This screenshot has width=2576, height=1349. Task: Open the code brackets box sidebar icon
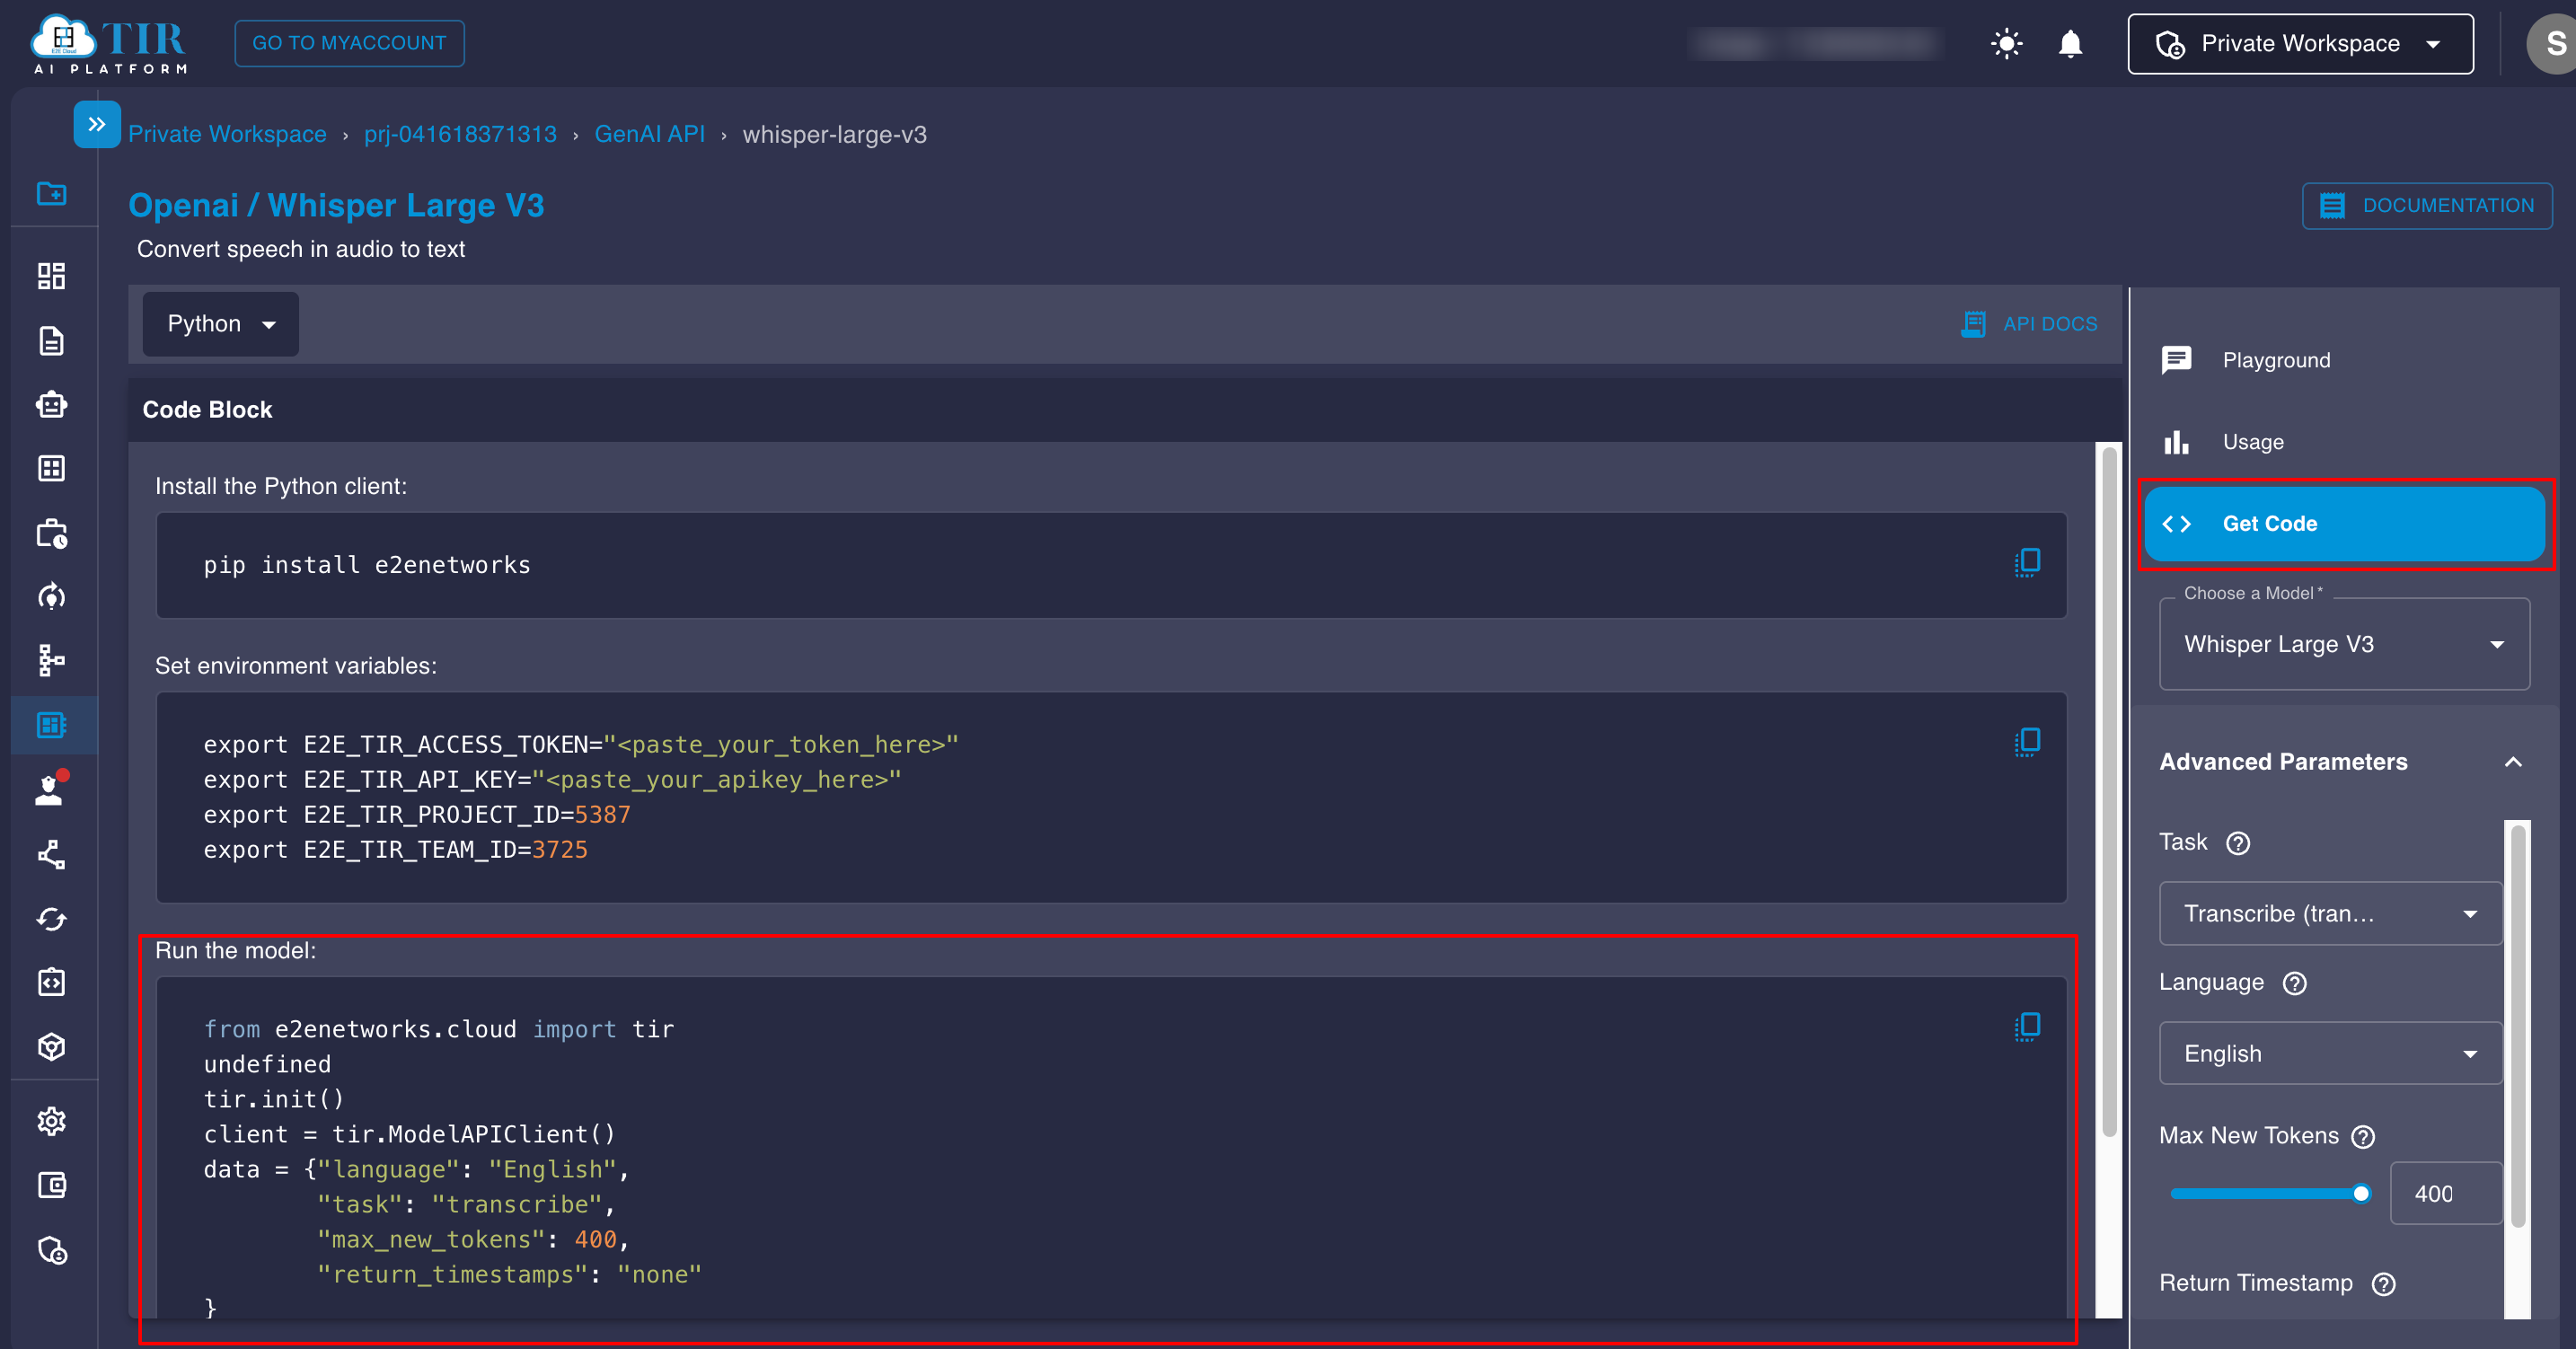click(x=51, y=983)
